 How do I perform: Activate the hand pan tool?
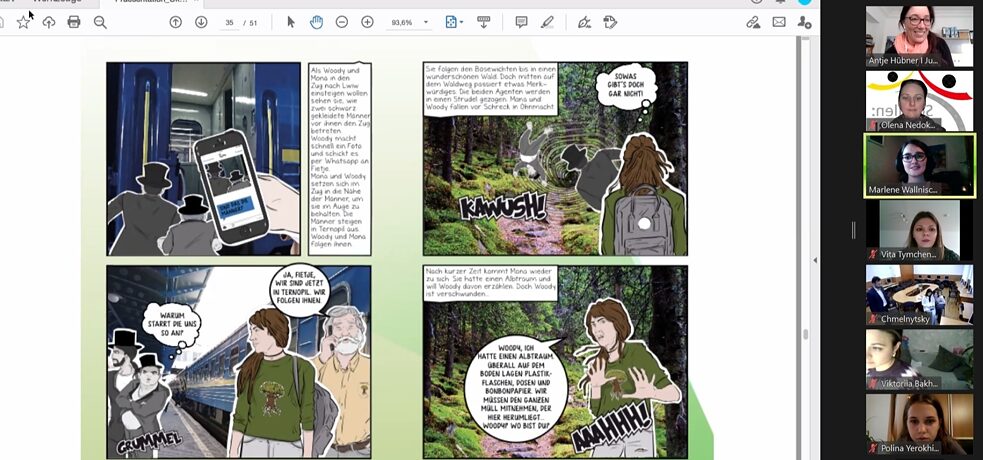(317, 23)
